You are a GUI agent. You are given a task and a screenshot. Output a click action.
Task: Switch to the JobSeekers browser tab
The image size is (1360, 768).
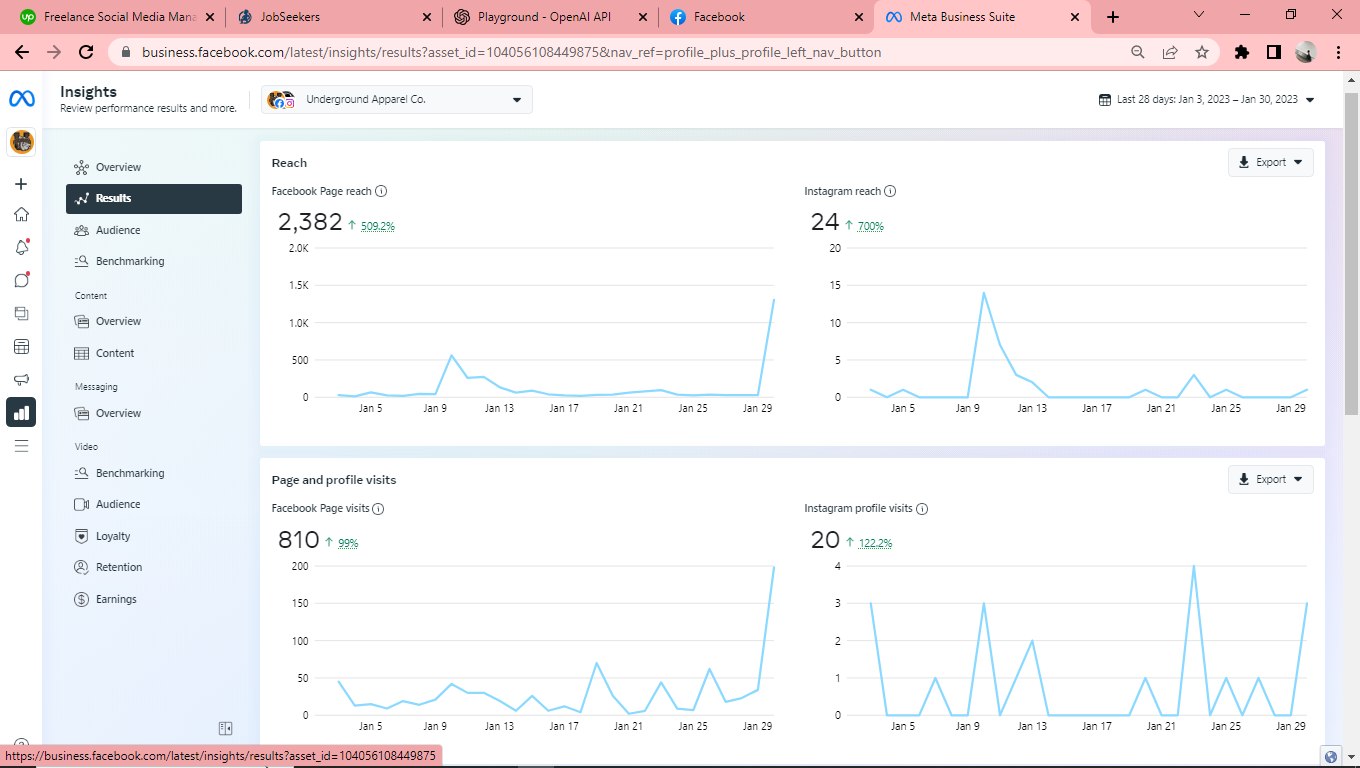[x=334, y=17]
